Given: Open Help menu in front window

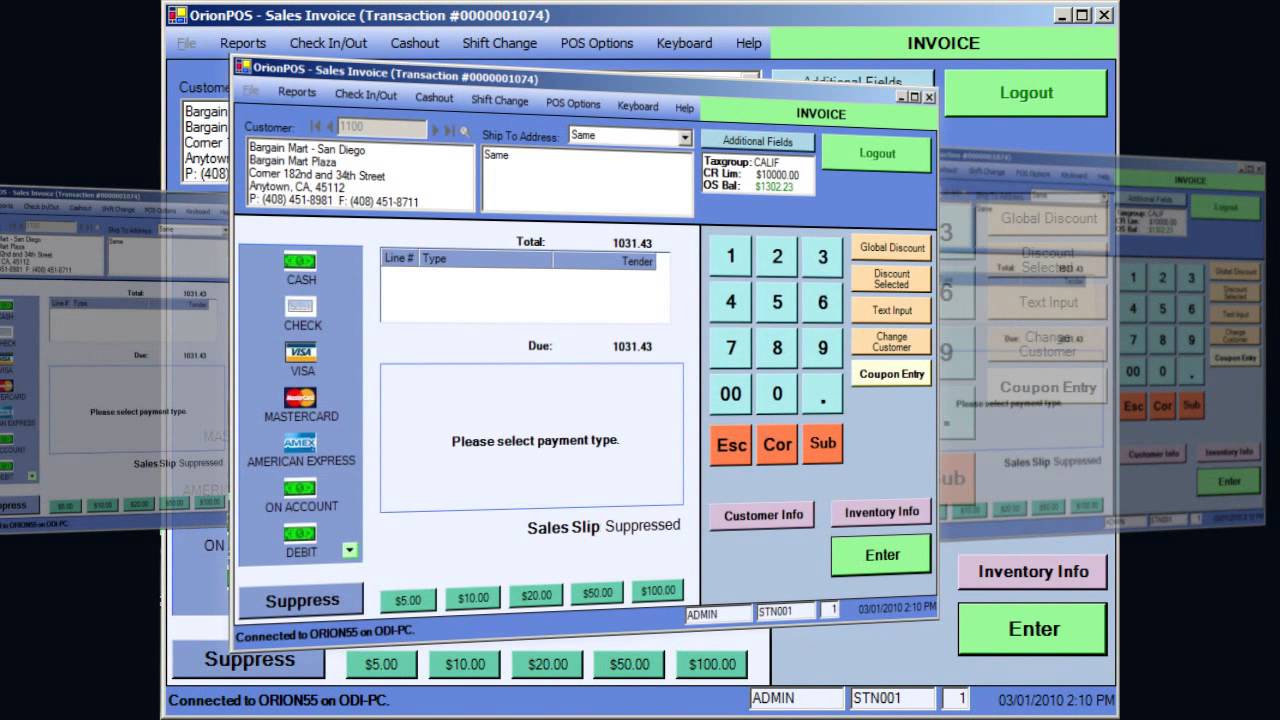Looking at the screenshot, I should 684,108.
